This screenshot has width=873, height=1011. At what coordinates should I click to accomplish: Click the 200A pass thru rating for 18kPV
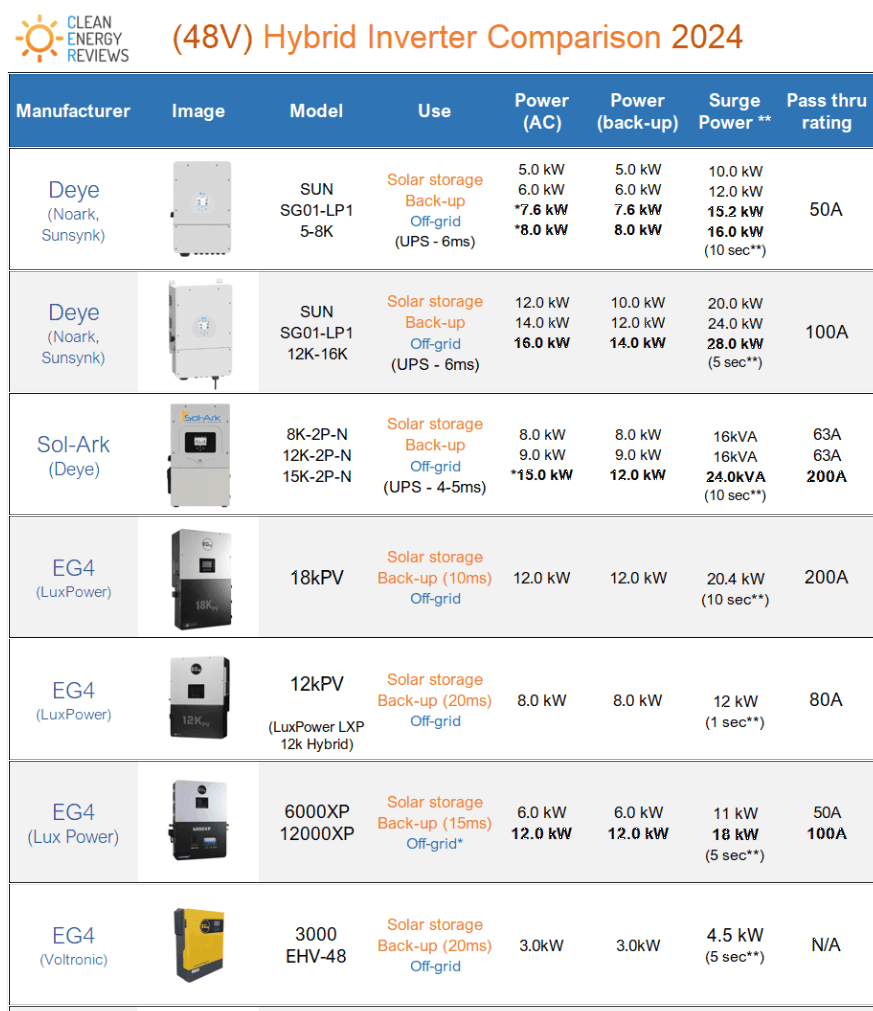[x=826, y=577]
